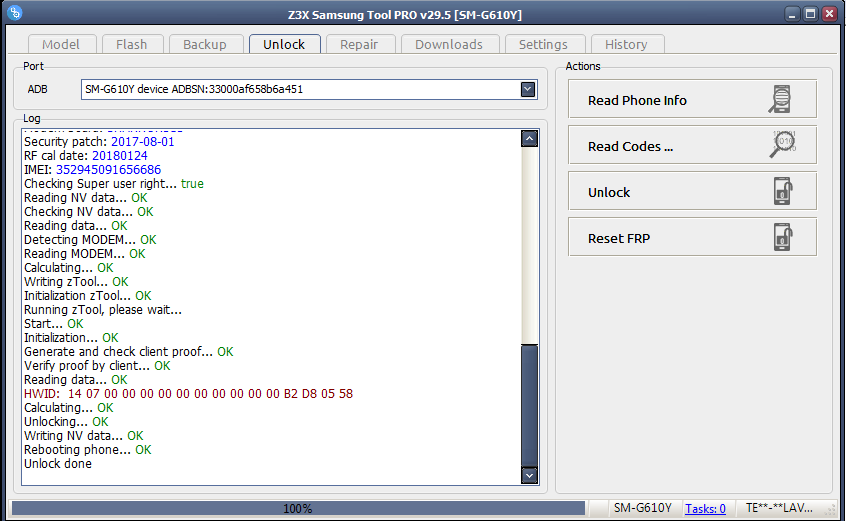The image size is (846, 521).
Task: Click the 'Rebooting phone... OK' log line
Action: point(87,450)
